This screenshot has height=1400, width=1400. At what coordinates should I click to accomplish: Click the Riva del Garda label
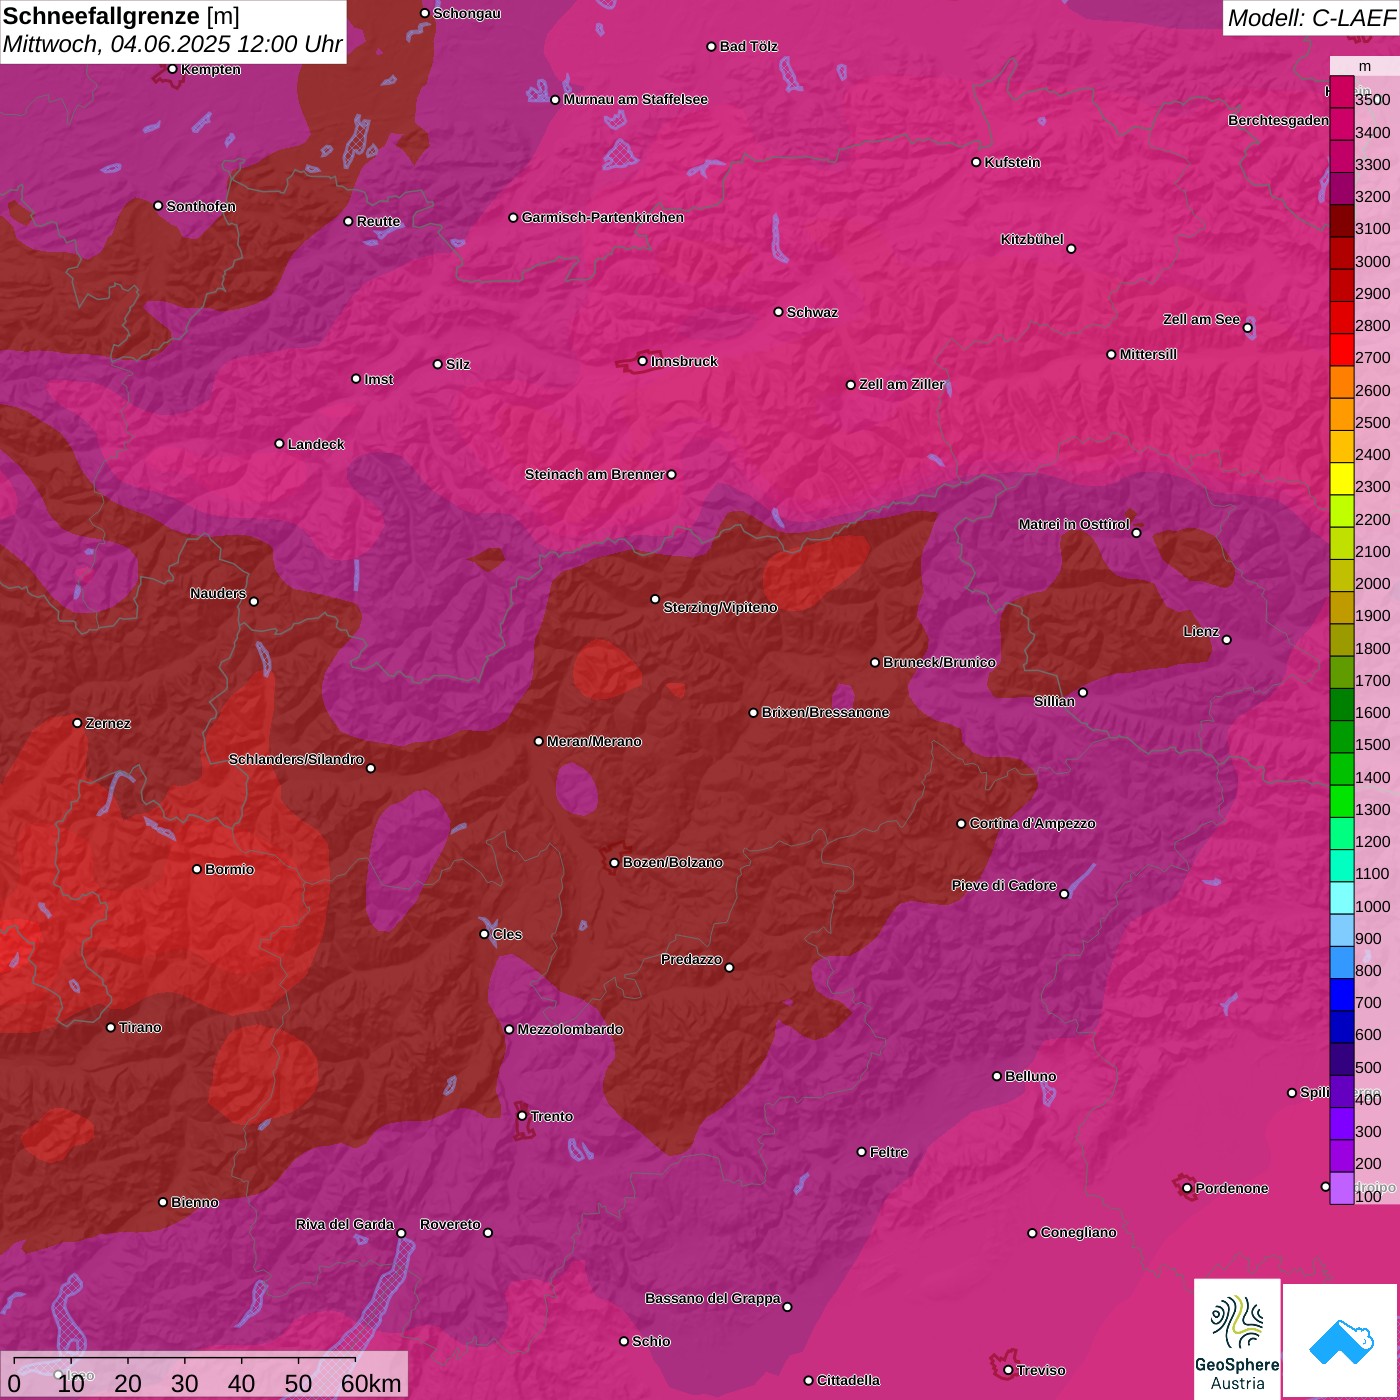point(345,1224)
